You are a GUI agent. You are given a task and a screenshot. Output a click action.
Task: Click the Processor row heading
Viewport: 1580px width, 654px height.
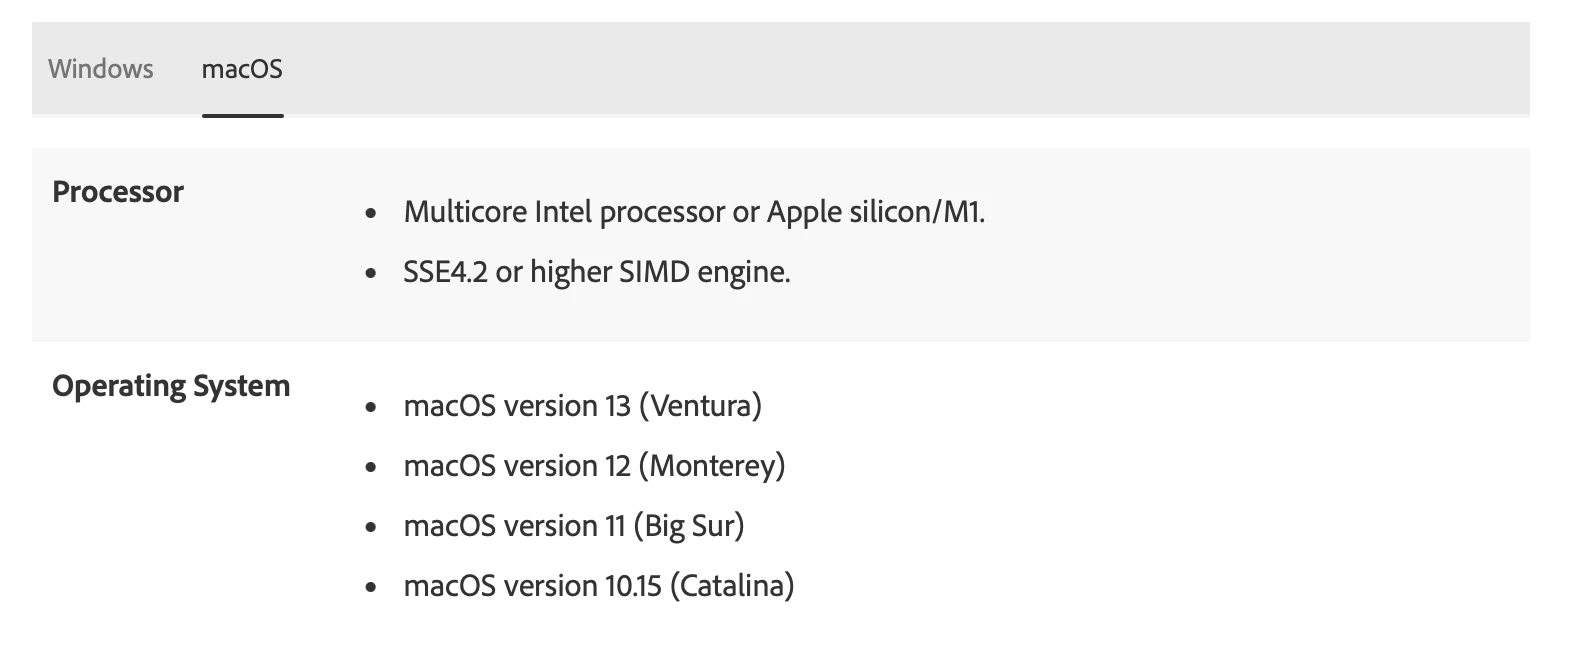118,192
